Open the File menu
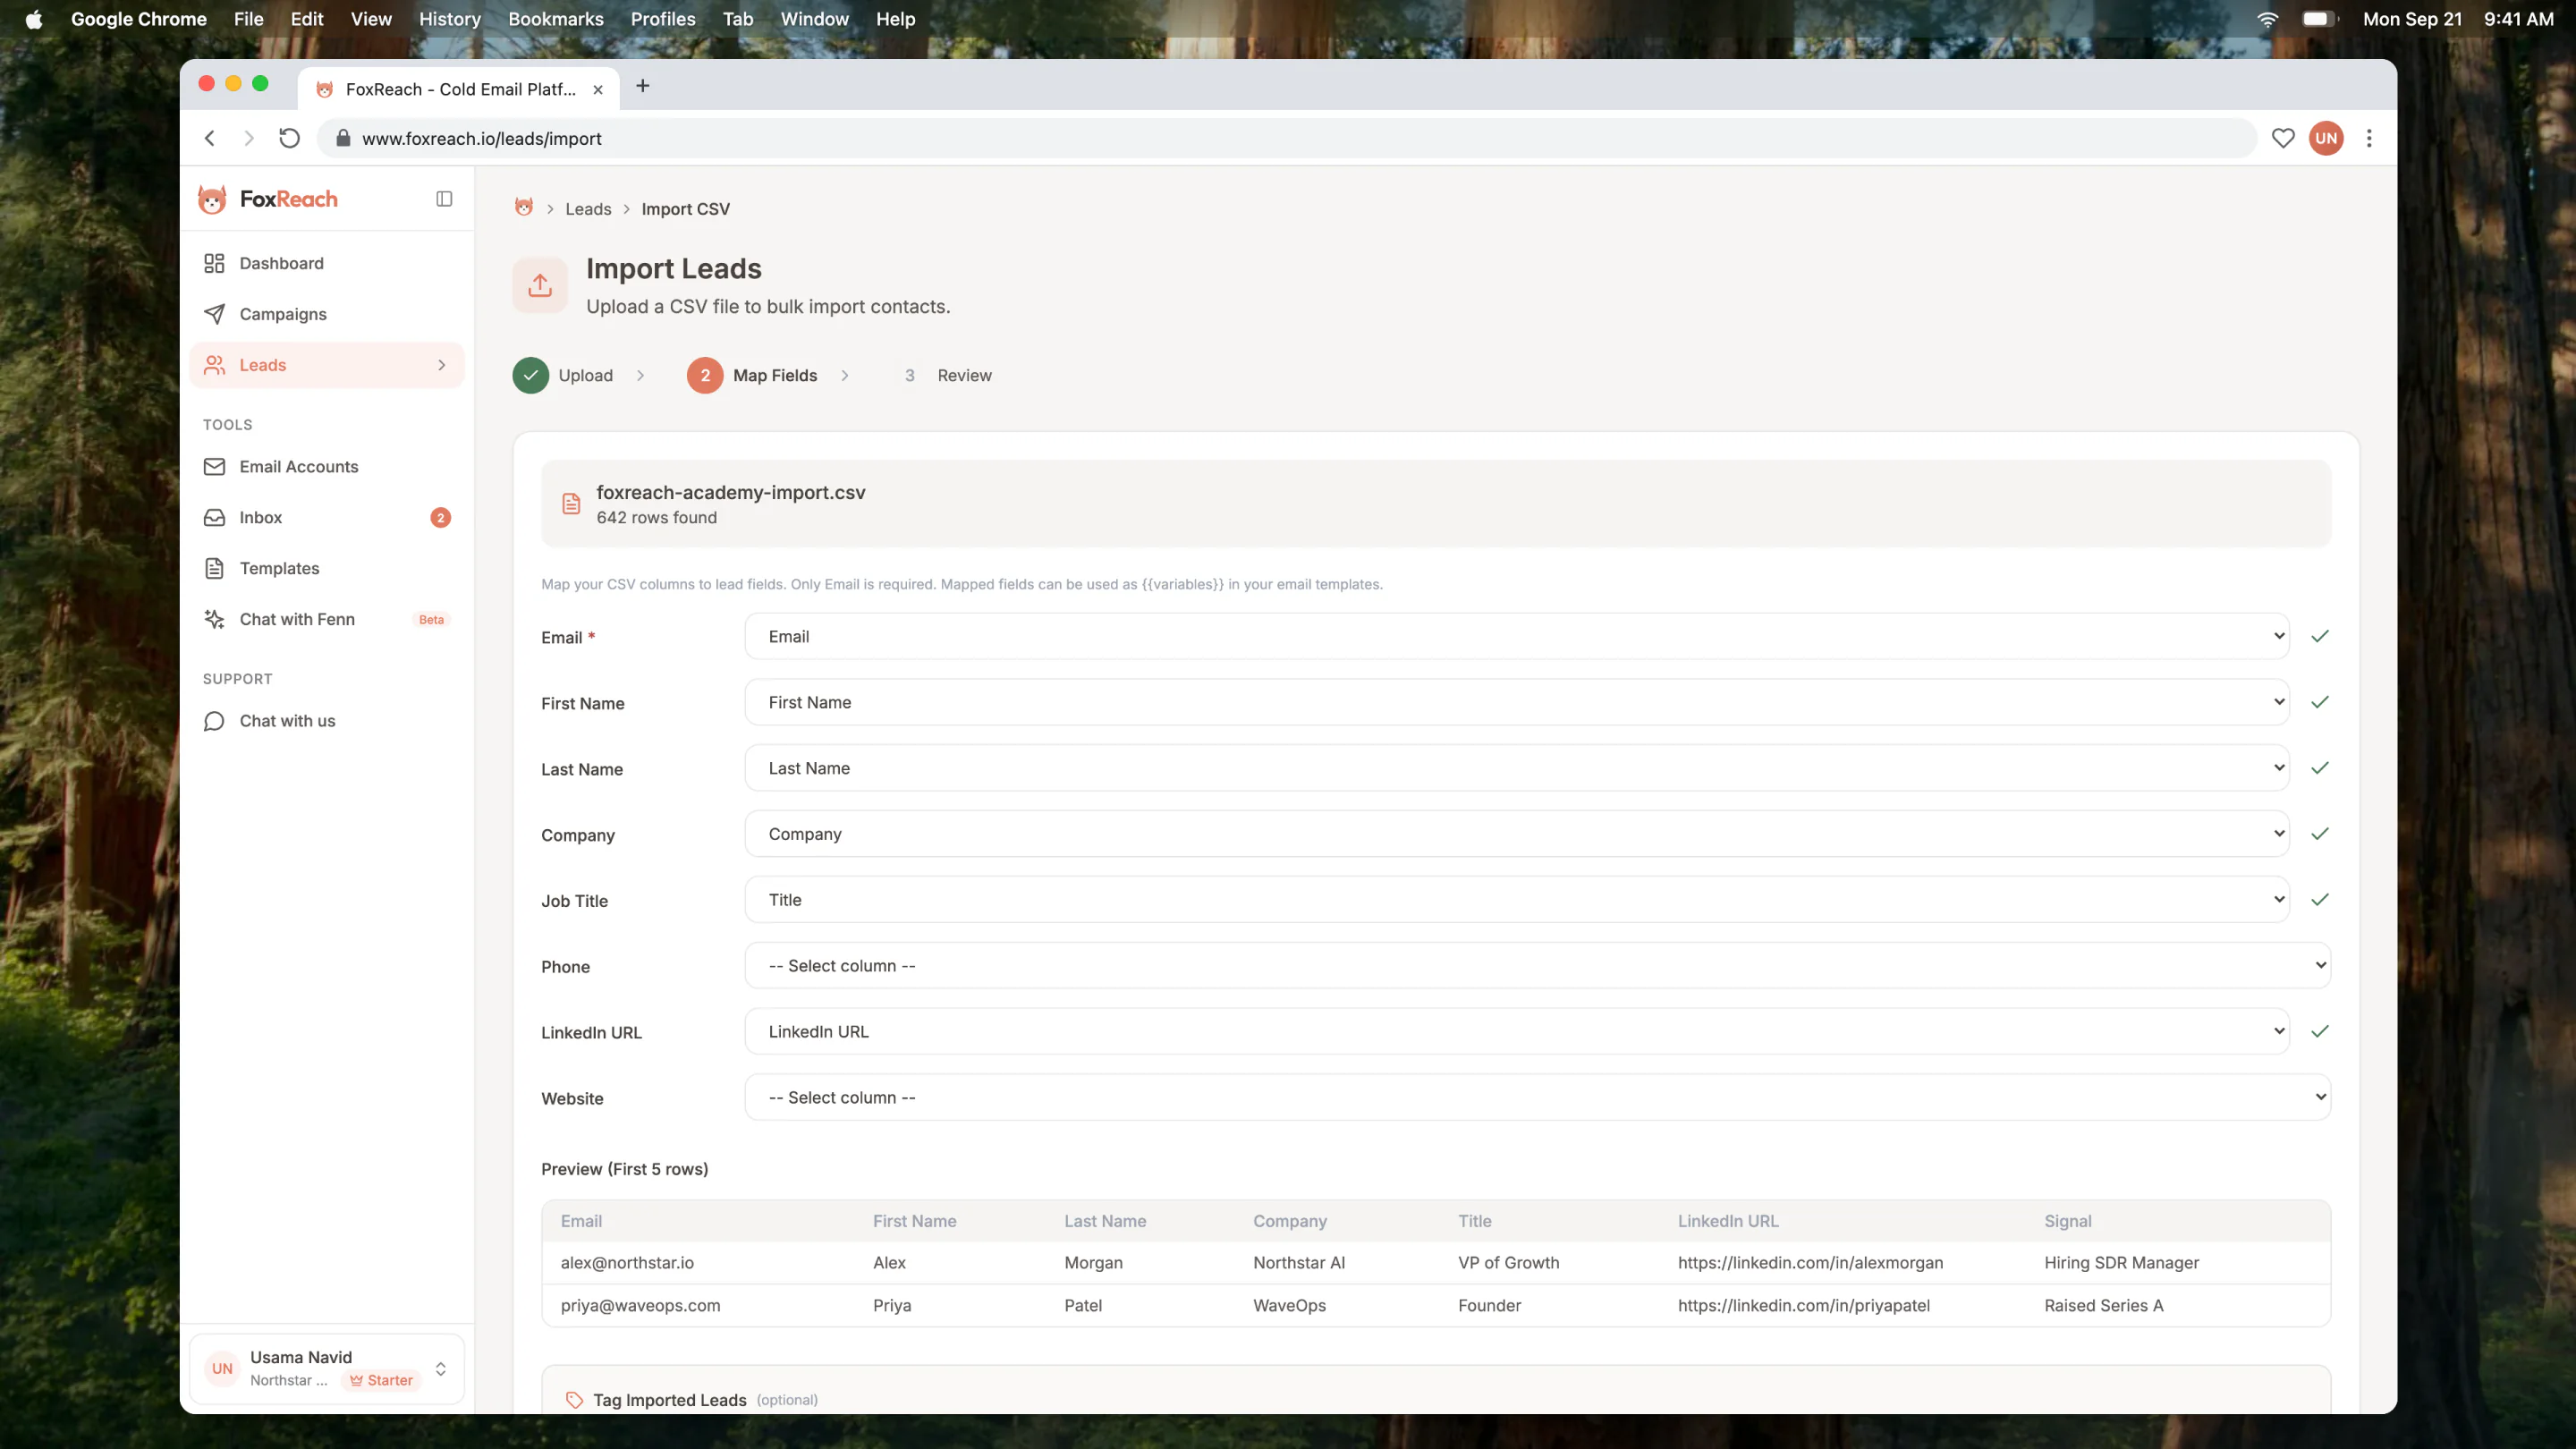The image size is (2576, 1449). (248, 19)
